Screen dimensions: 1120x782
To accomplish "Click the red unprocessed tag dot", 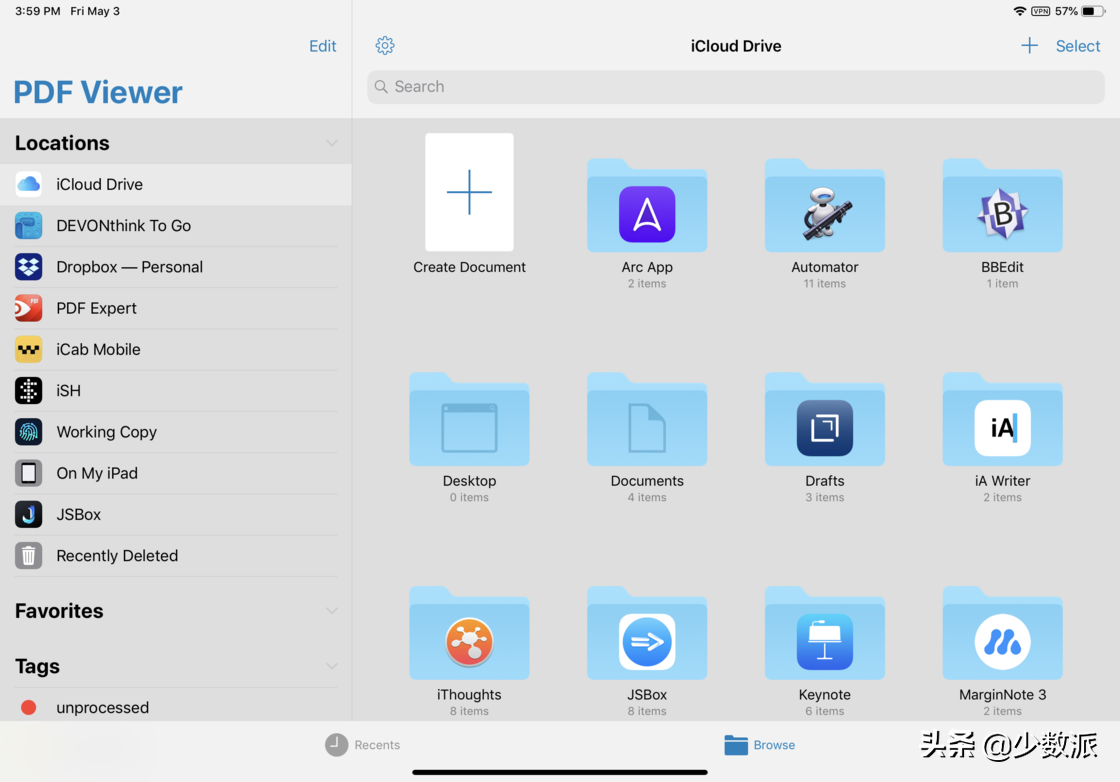I will (29, 707).
